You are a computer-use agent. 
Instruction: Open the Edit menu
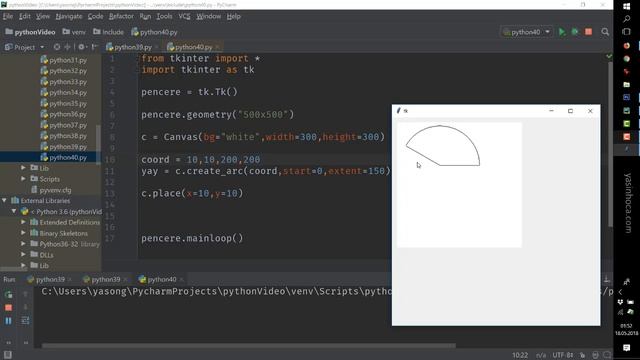[x=24, y=16]
